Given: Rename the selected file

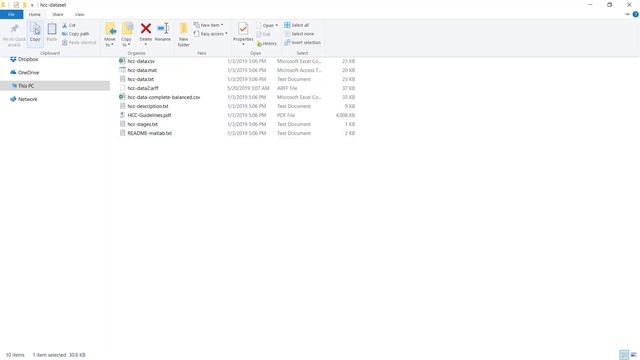Looking at the screenshot, I should tap(163, 33).
